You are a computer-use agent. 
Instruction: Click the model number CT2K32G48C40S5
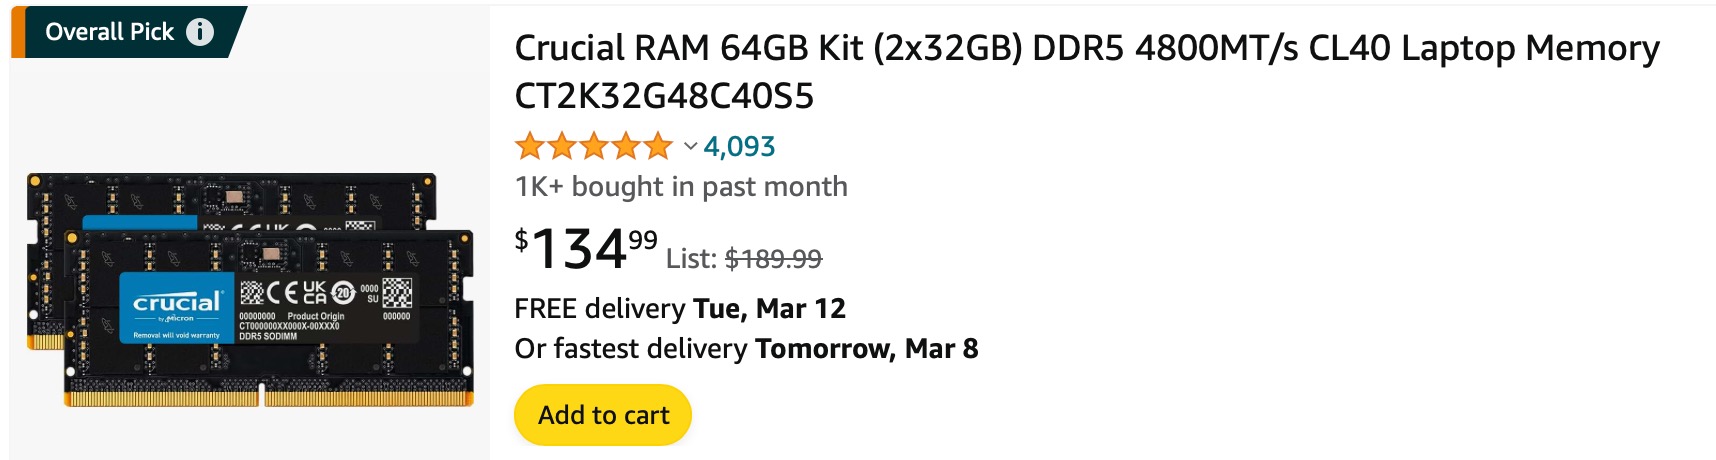tap(664, 97)
